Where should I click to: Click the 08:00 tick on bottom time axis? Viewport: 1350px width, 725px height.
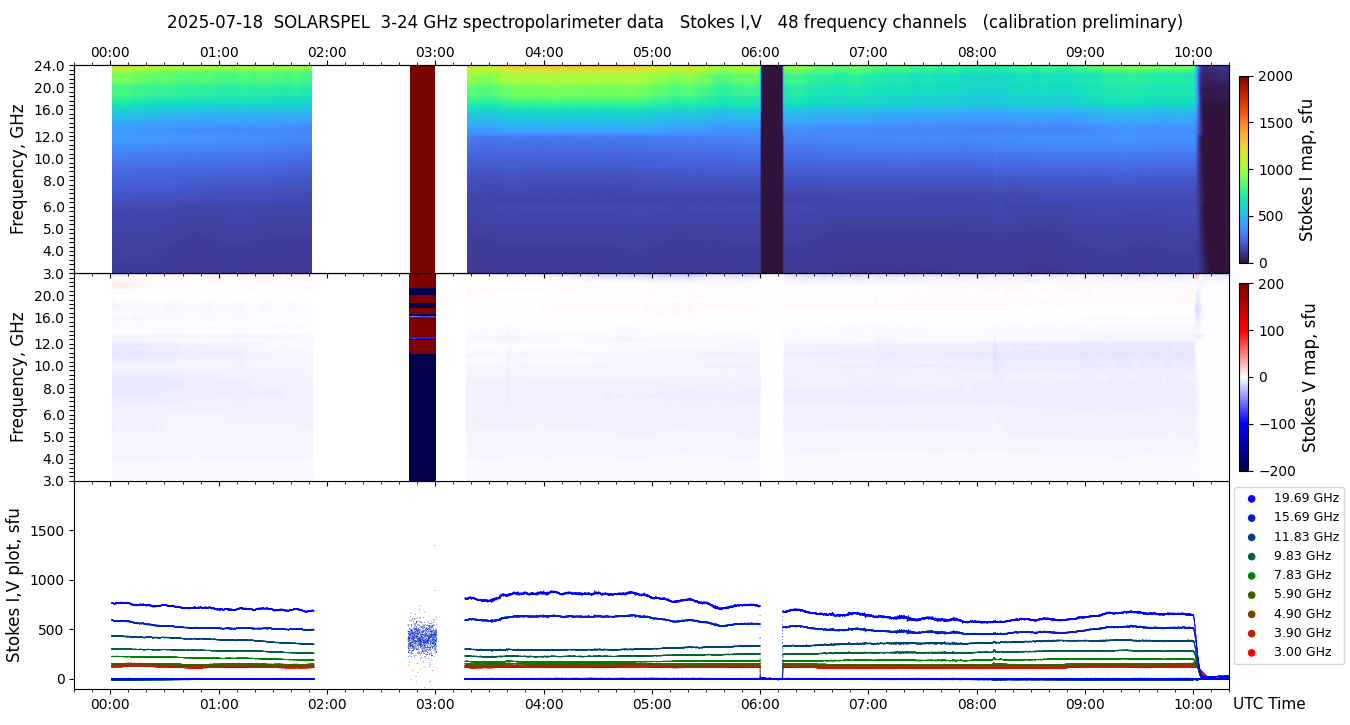977,703
